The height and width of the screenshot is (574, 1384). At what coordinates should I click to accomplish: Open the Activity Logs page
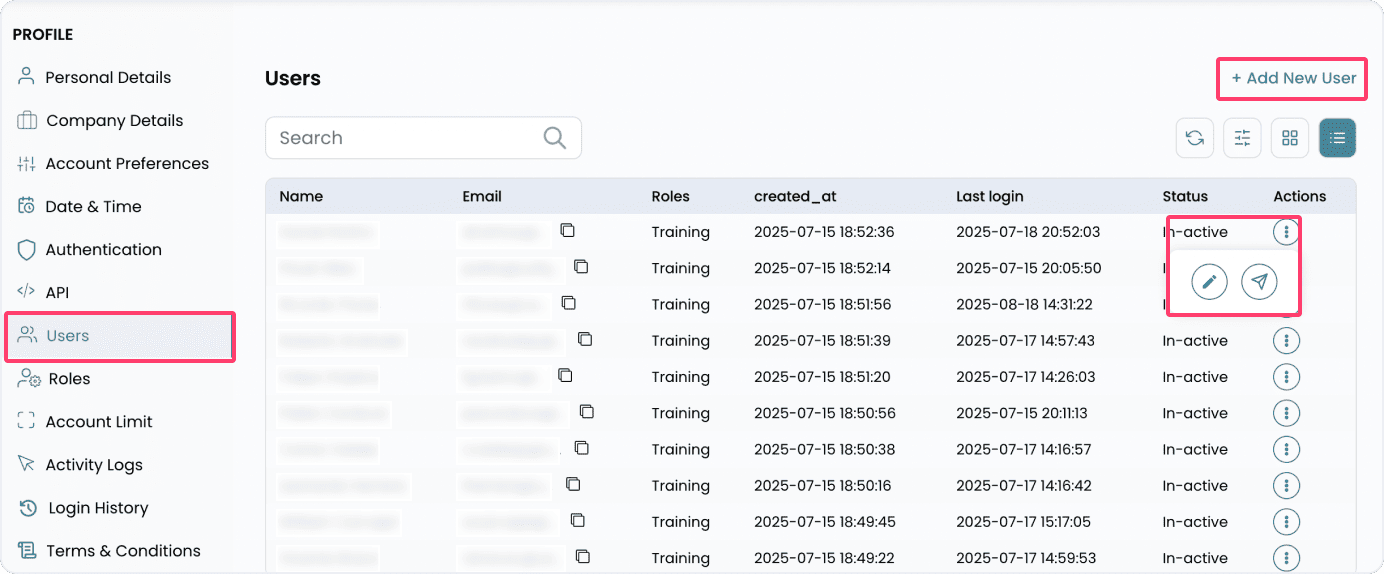(x=94, y=465)
